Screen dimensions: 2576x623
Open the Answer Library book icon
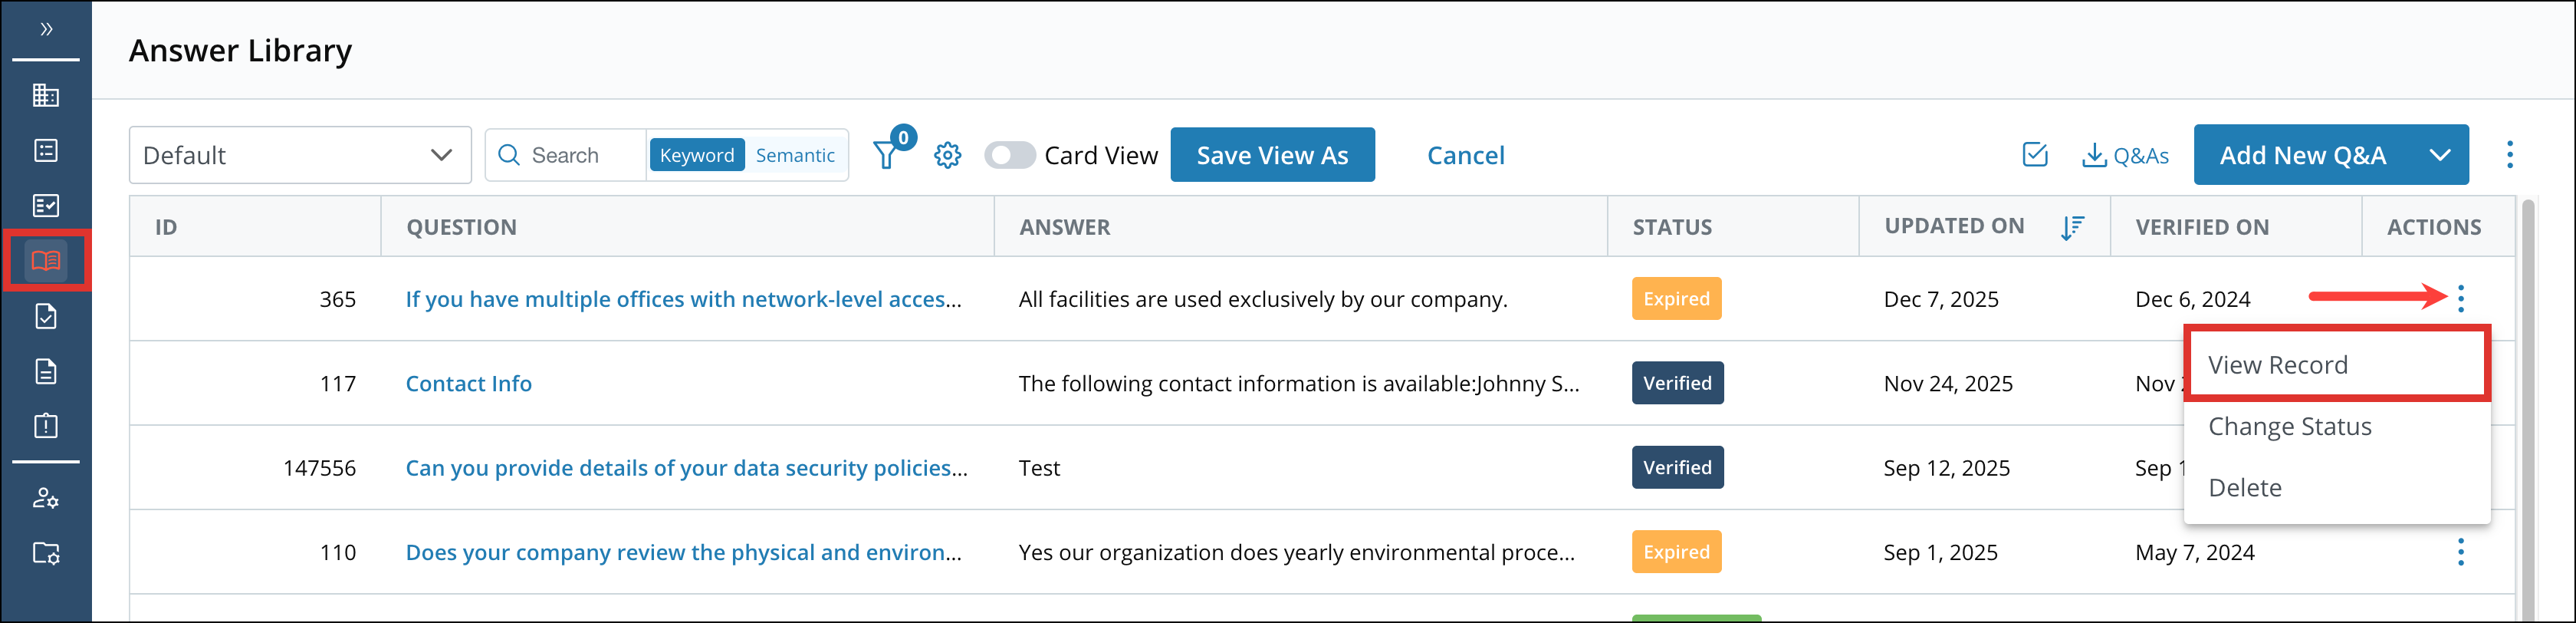click(46, 260)
